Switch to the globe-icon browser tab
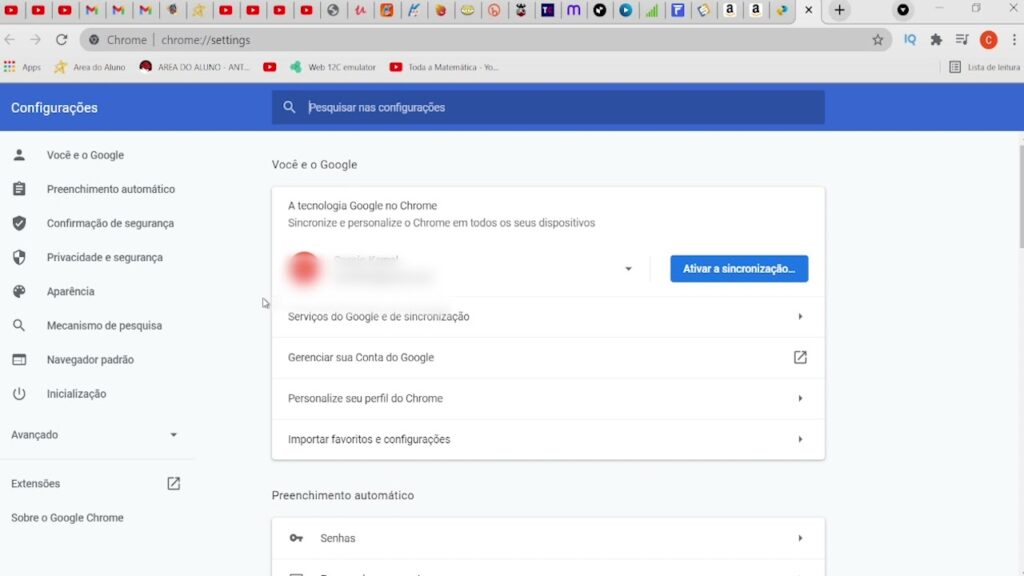This screenshot has width=1024, height=576. pyautogui.click(x=333, y=10)
